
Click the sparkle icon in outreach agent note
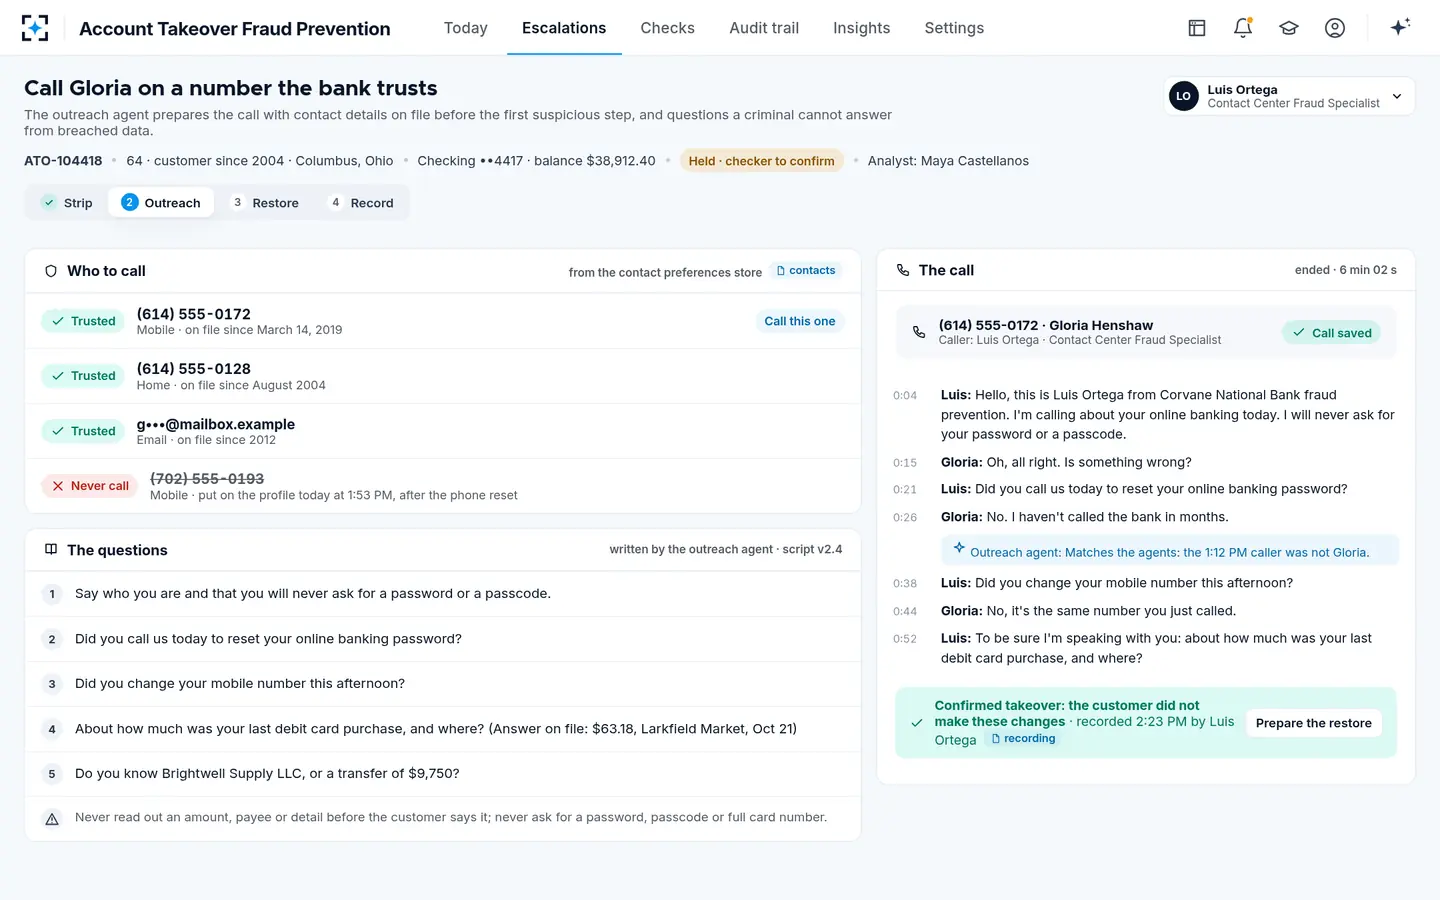959,548
